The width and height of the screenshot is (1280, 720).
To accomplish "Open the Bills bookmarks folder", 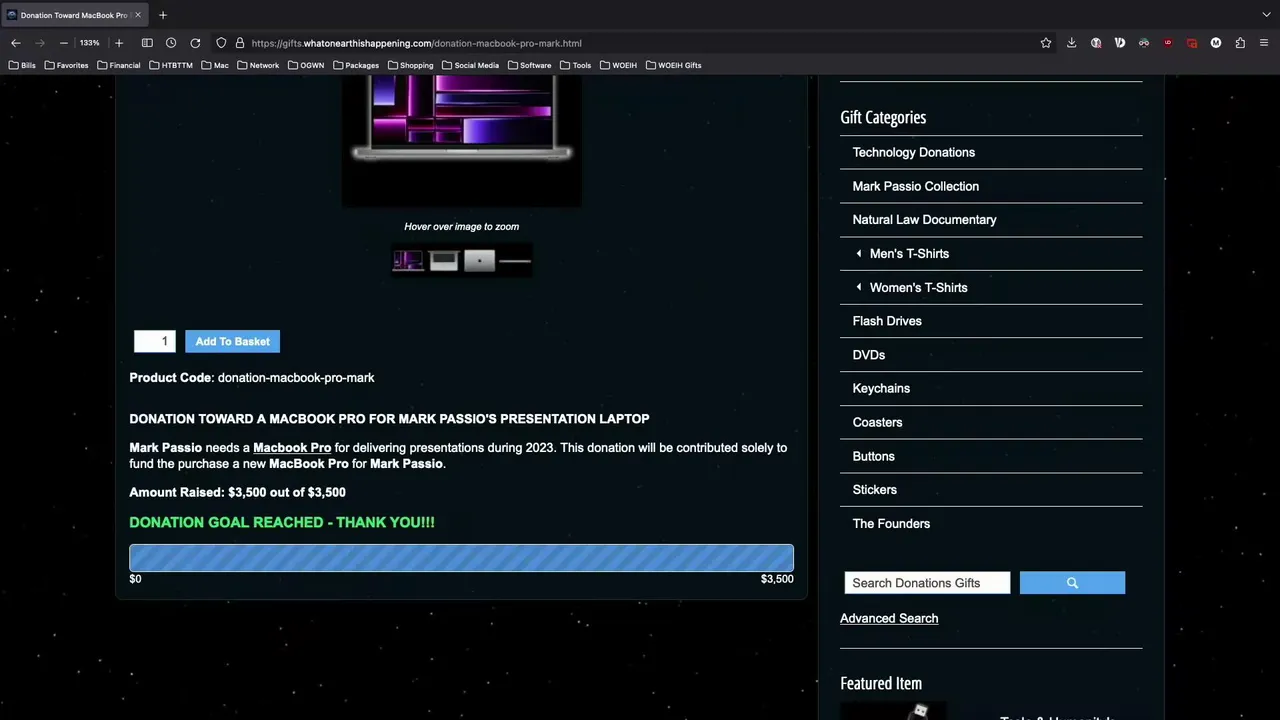I will click(22, 65).
